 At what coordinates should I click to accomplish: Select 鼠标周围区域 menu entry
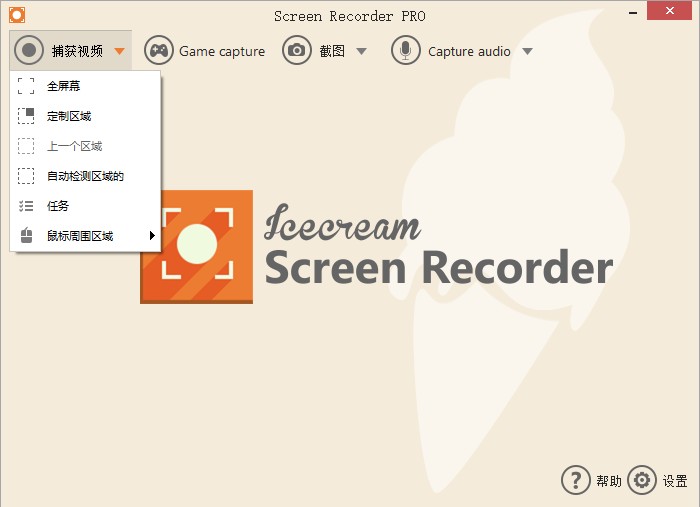point(85,236)
